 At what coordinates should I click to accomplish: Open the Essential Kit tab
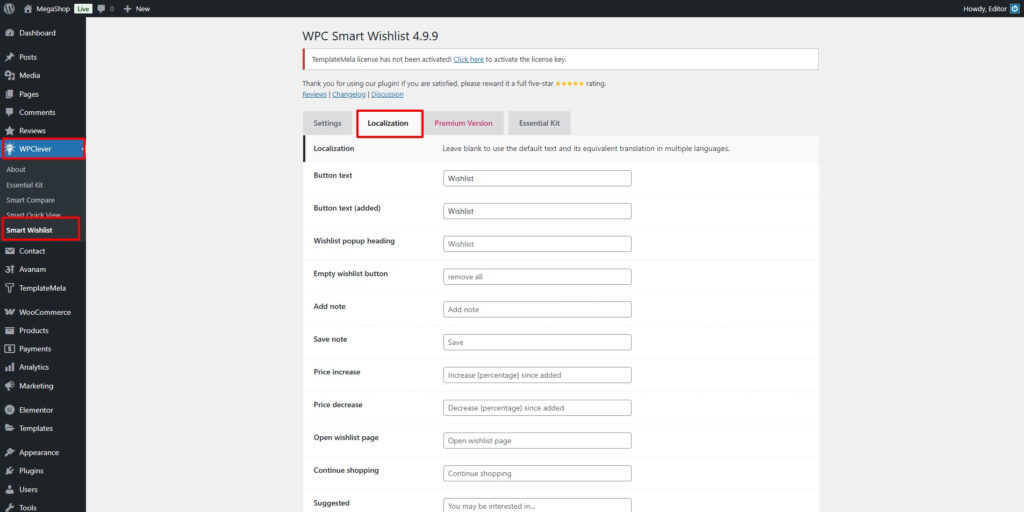(x=539, y=123)
